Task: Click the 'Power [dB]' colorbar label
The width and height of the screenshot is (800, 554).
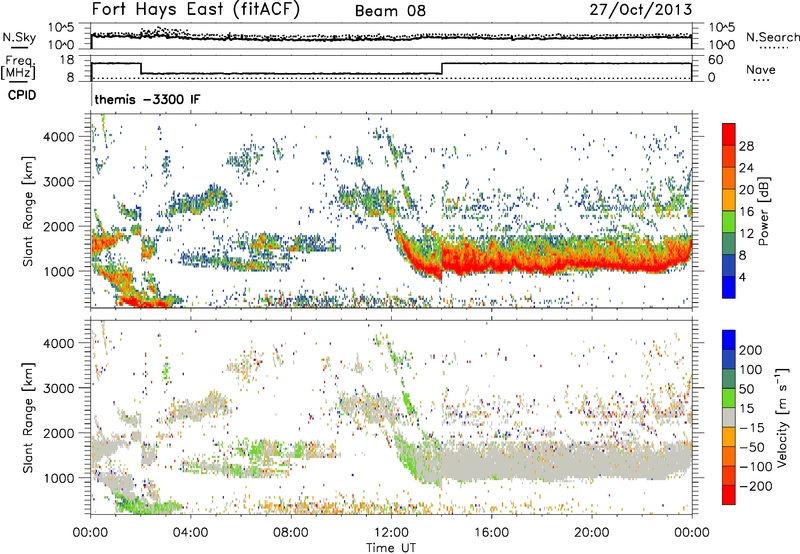Action: [x=763, y=211]
